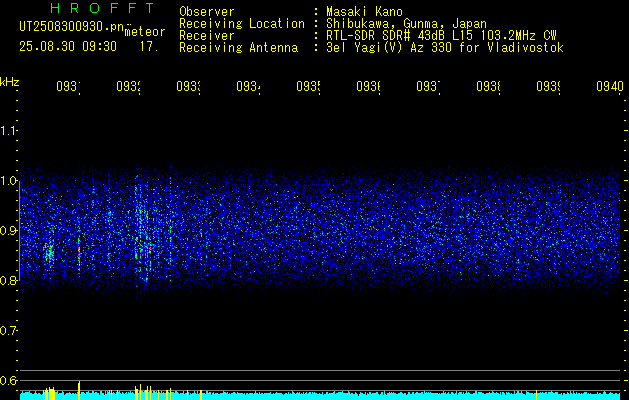
Task: Click the tall yellow spike in bottom level graph
Action: 79,390
